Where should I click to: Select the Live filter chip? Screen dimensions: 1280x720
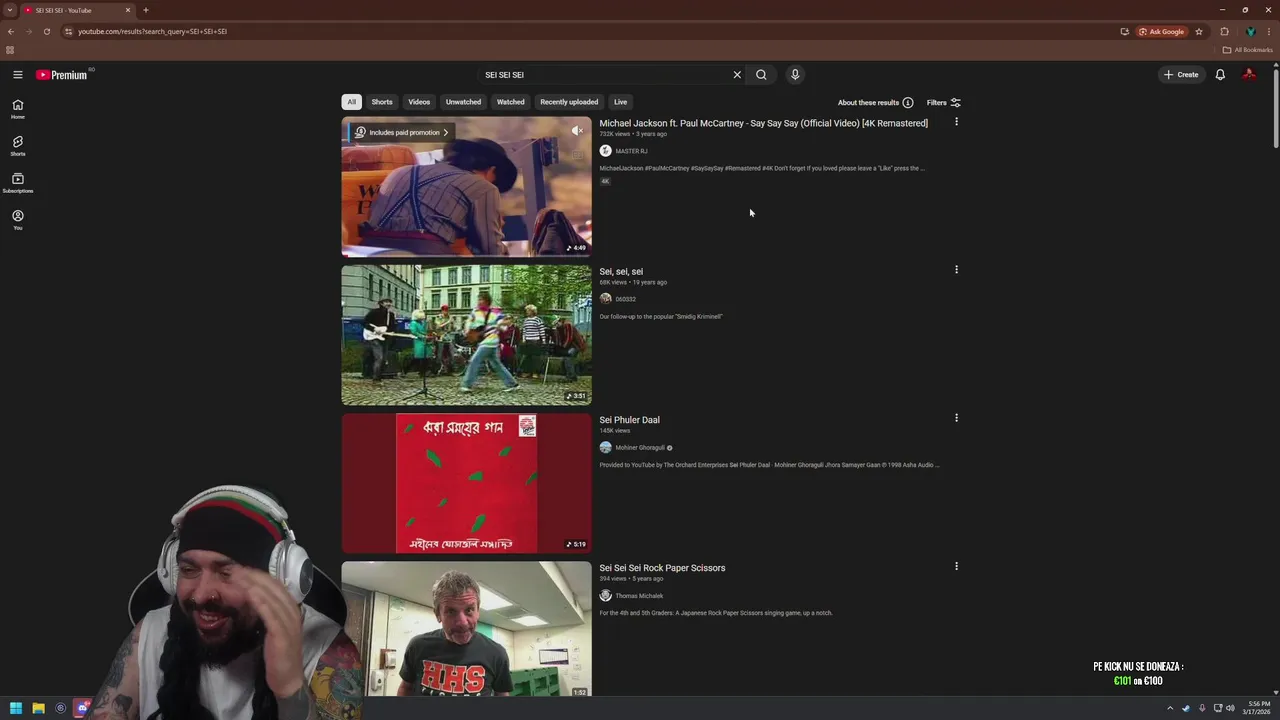tap(621, 102)
